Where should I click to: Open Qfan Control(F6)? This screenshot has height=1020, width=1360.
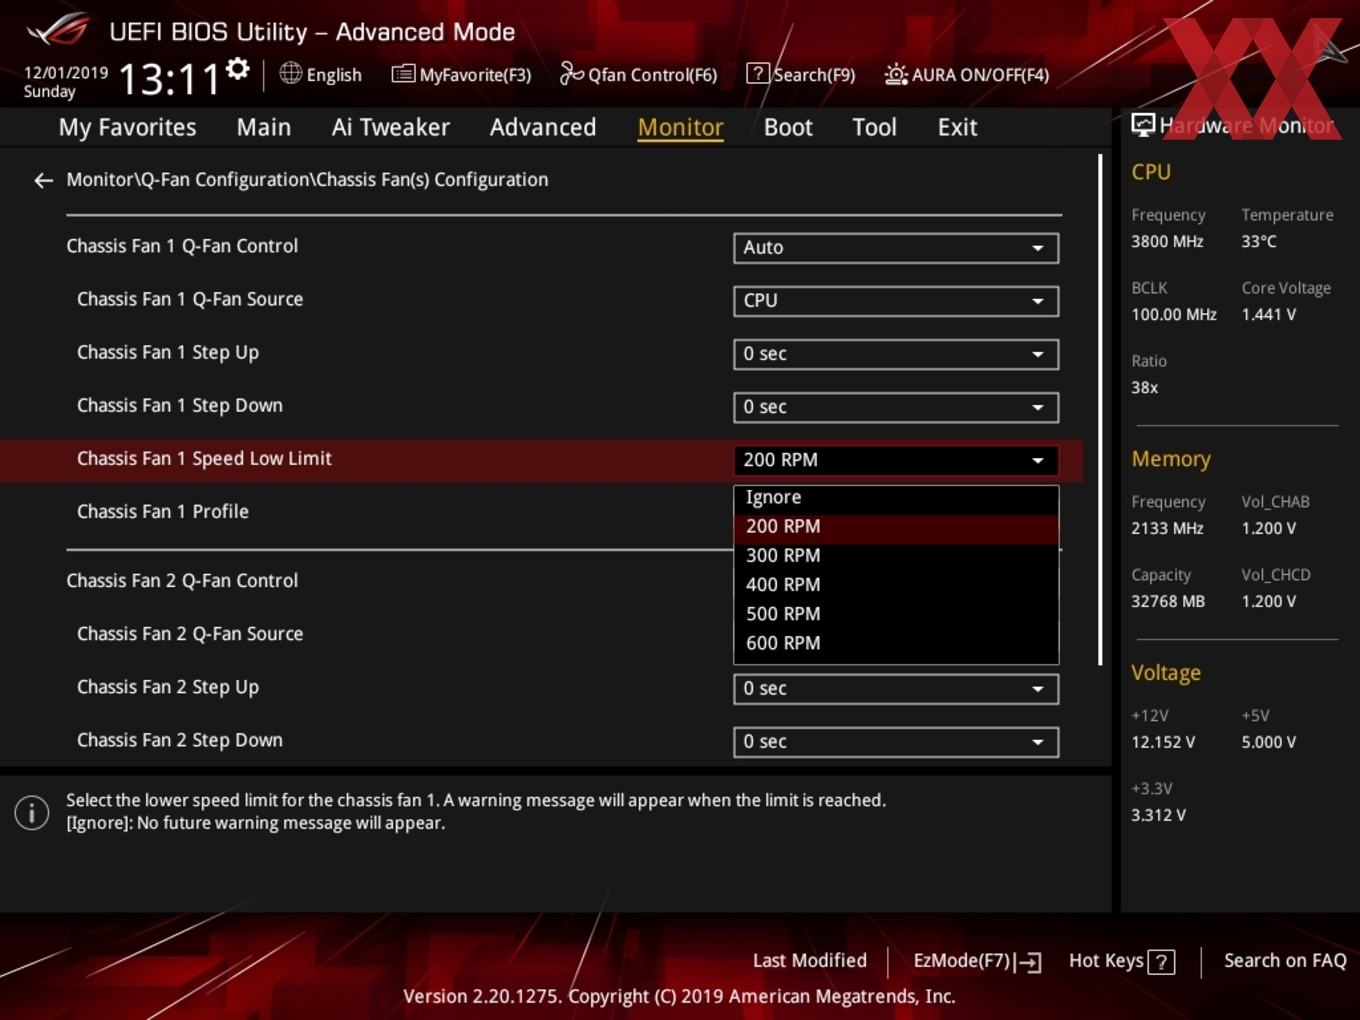click(x=638, y=74)
